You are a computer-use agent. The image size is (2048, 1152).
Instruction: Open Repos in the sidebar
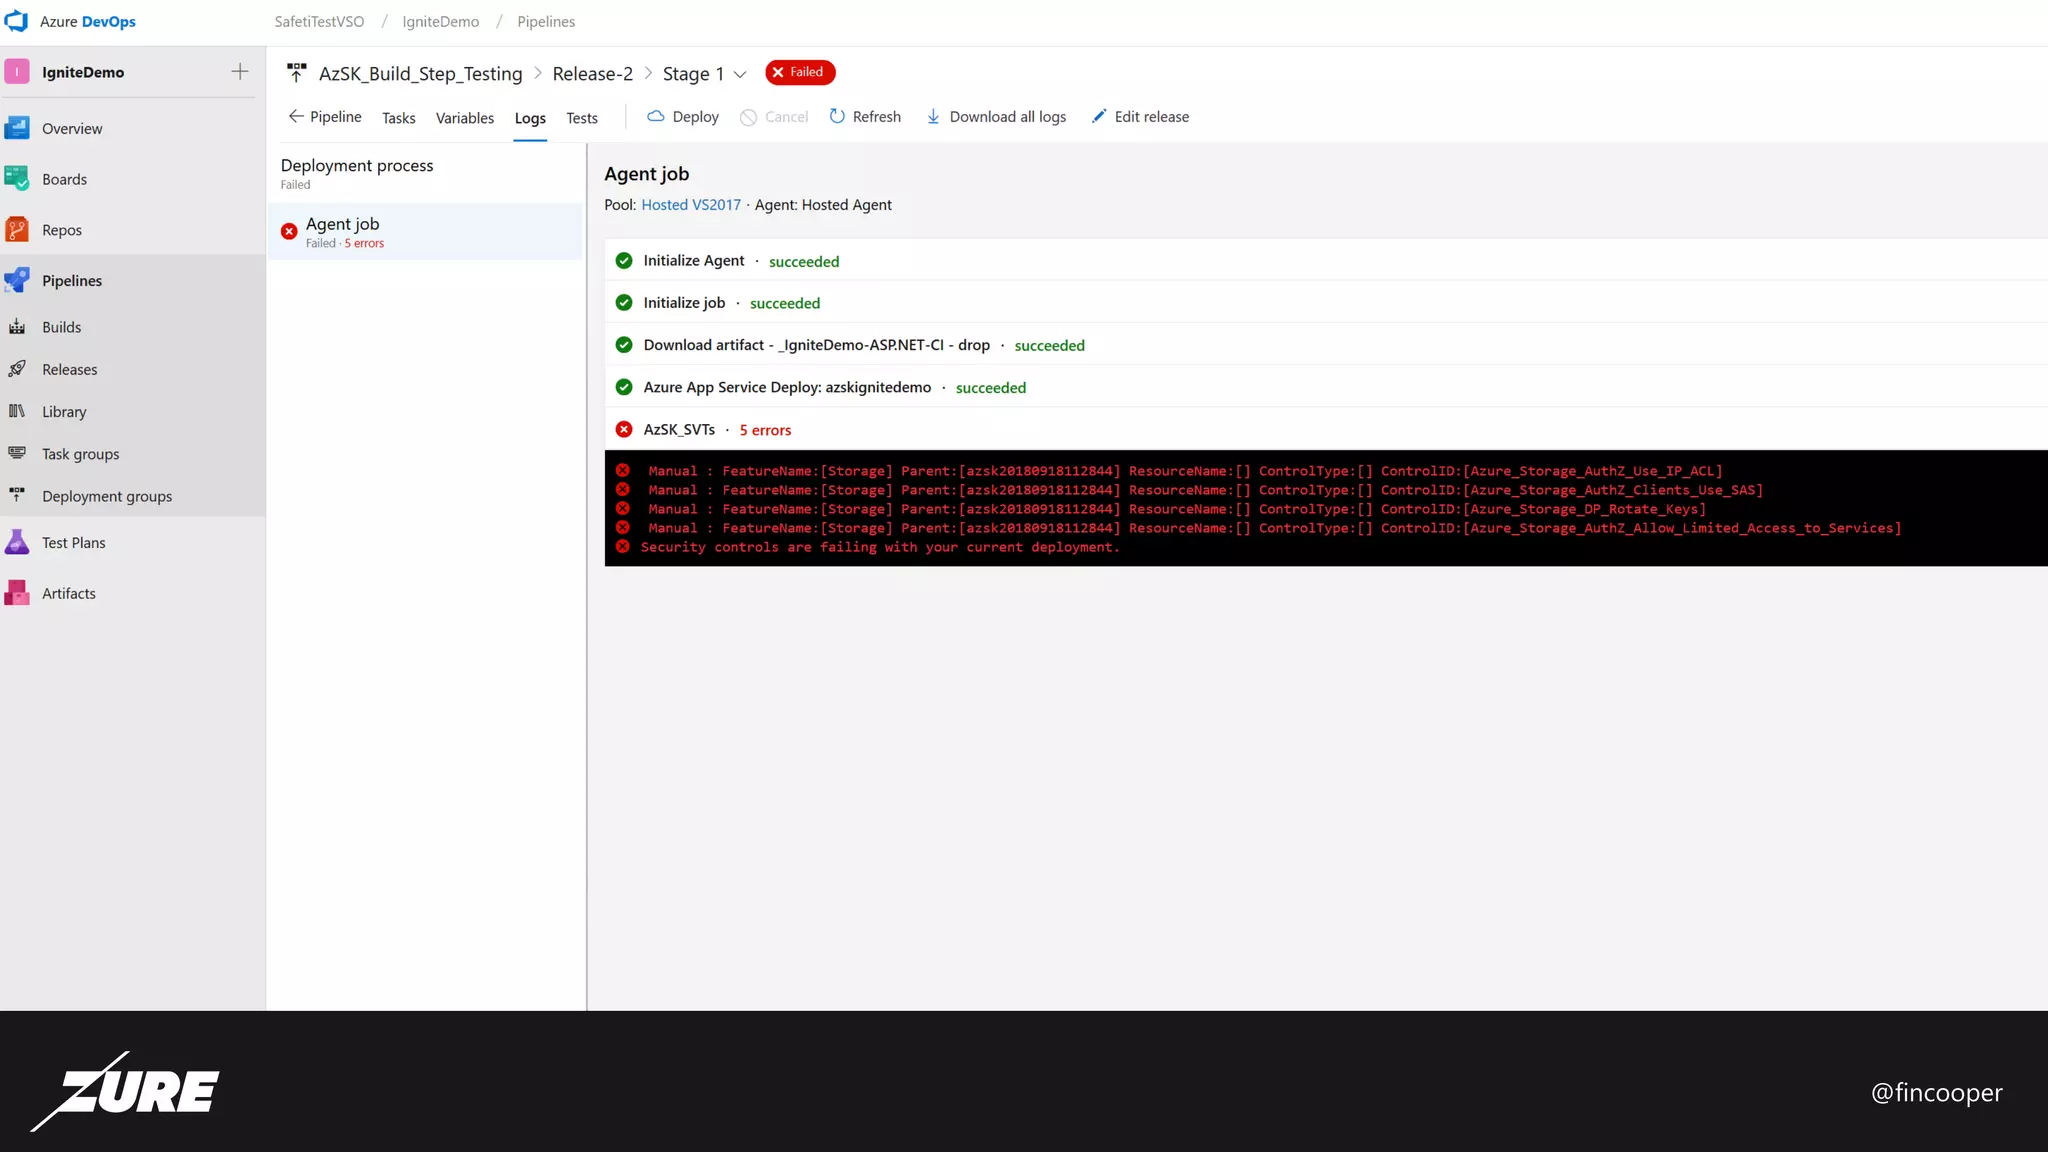(x=61, y=230)
